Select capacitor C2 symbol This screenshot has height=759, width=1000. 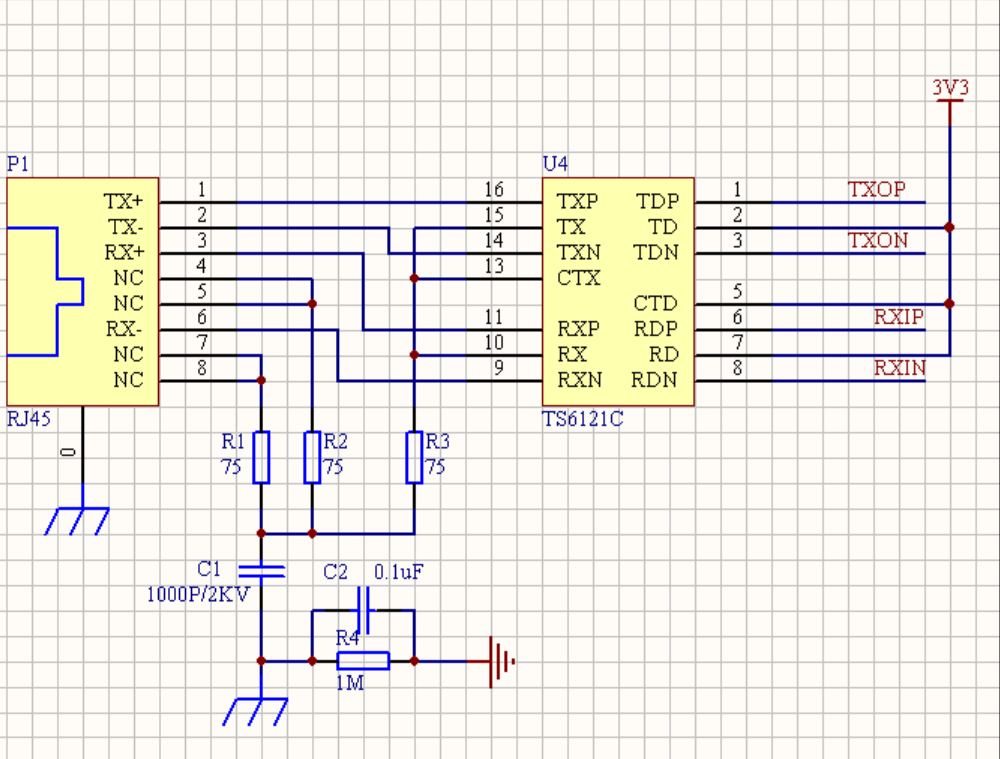coord(364,610)
